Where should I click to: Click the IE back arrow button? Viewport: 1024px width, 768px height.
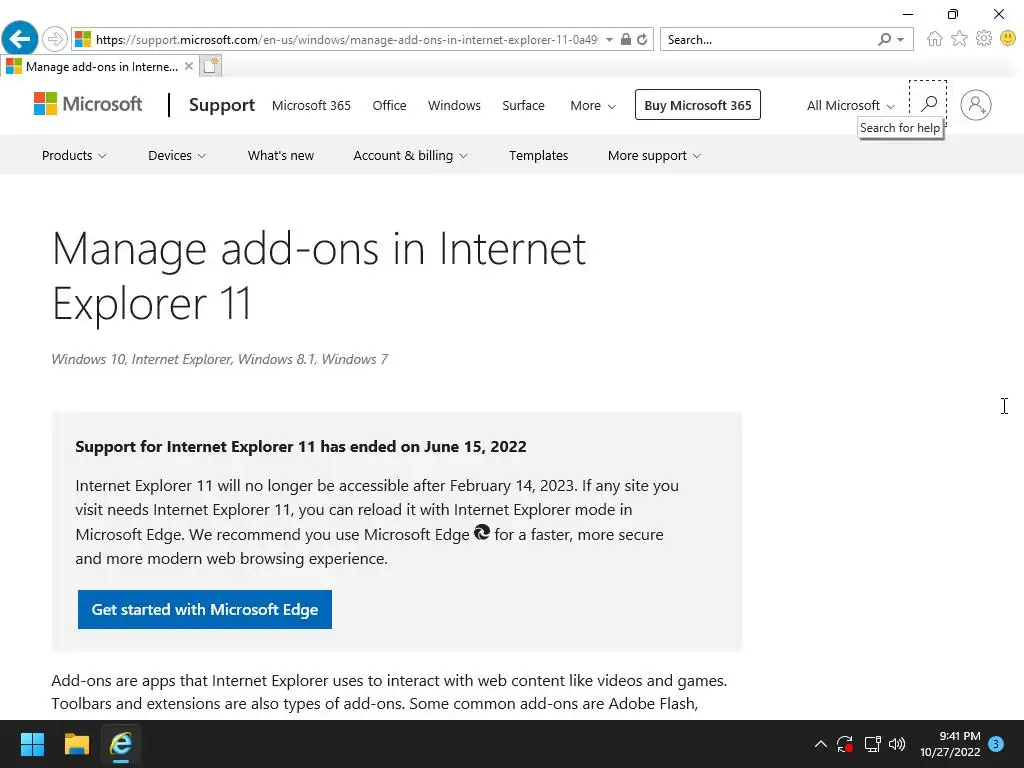point(20,39)
